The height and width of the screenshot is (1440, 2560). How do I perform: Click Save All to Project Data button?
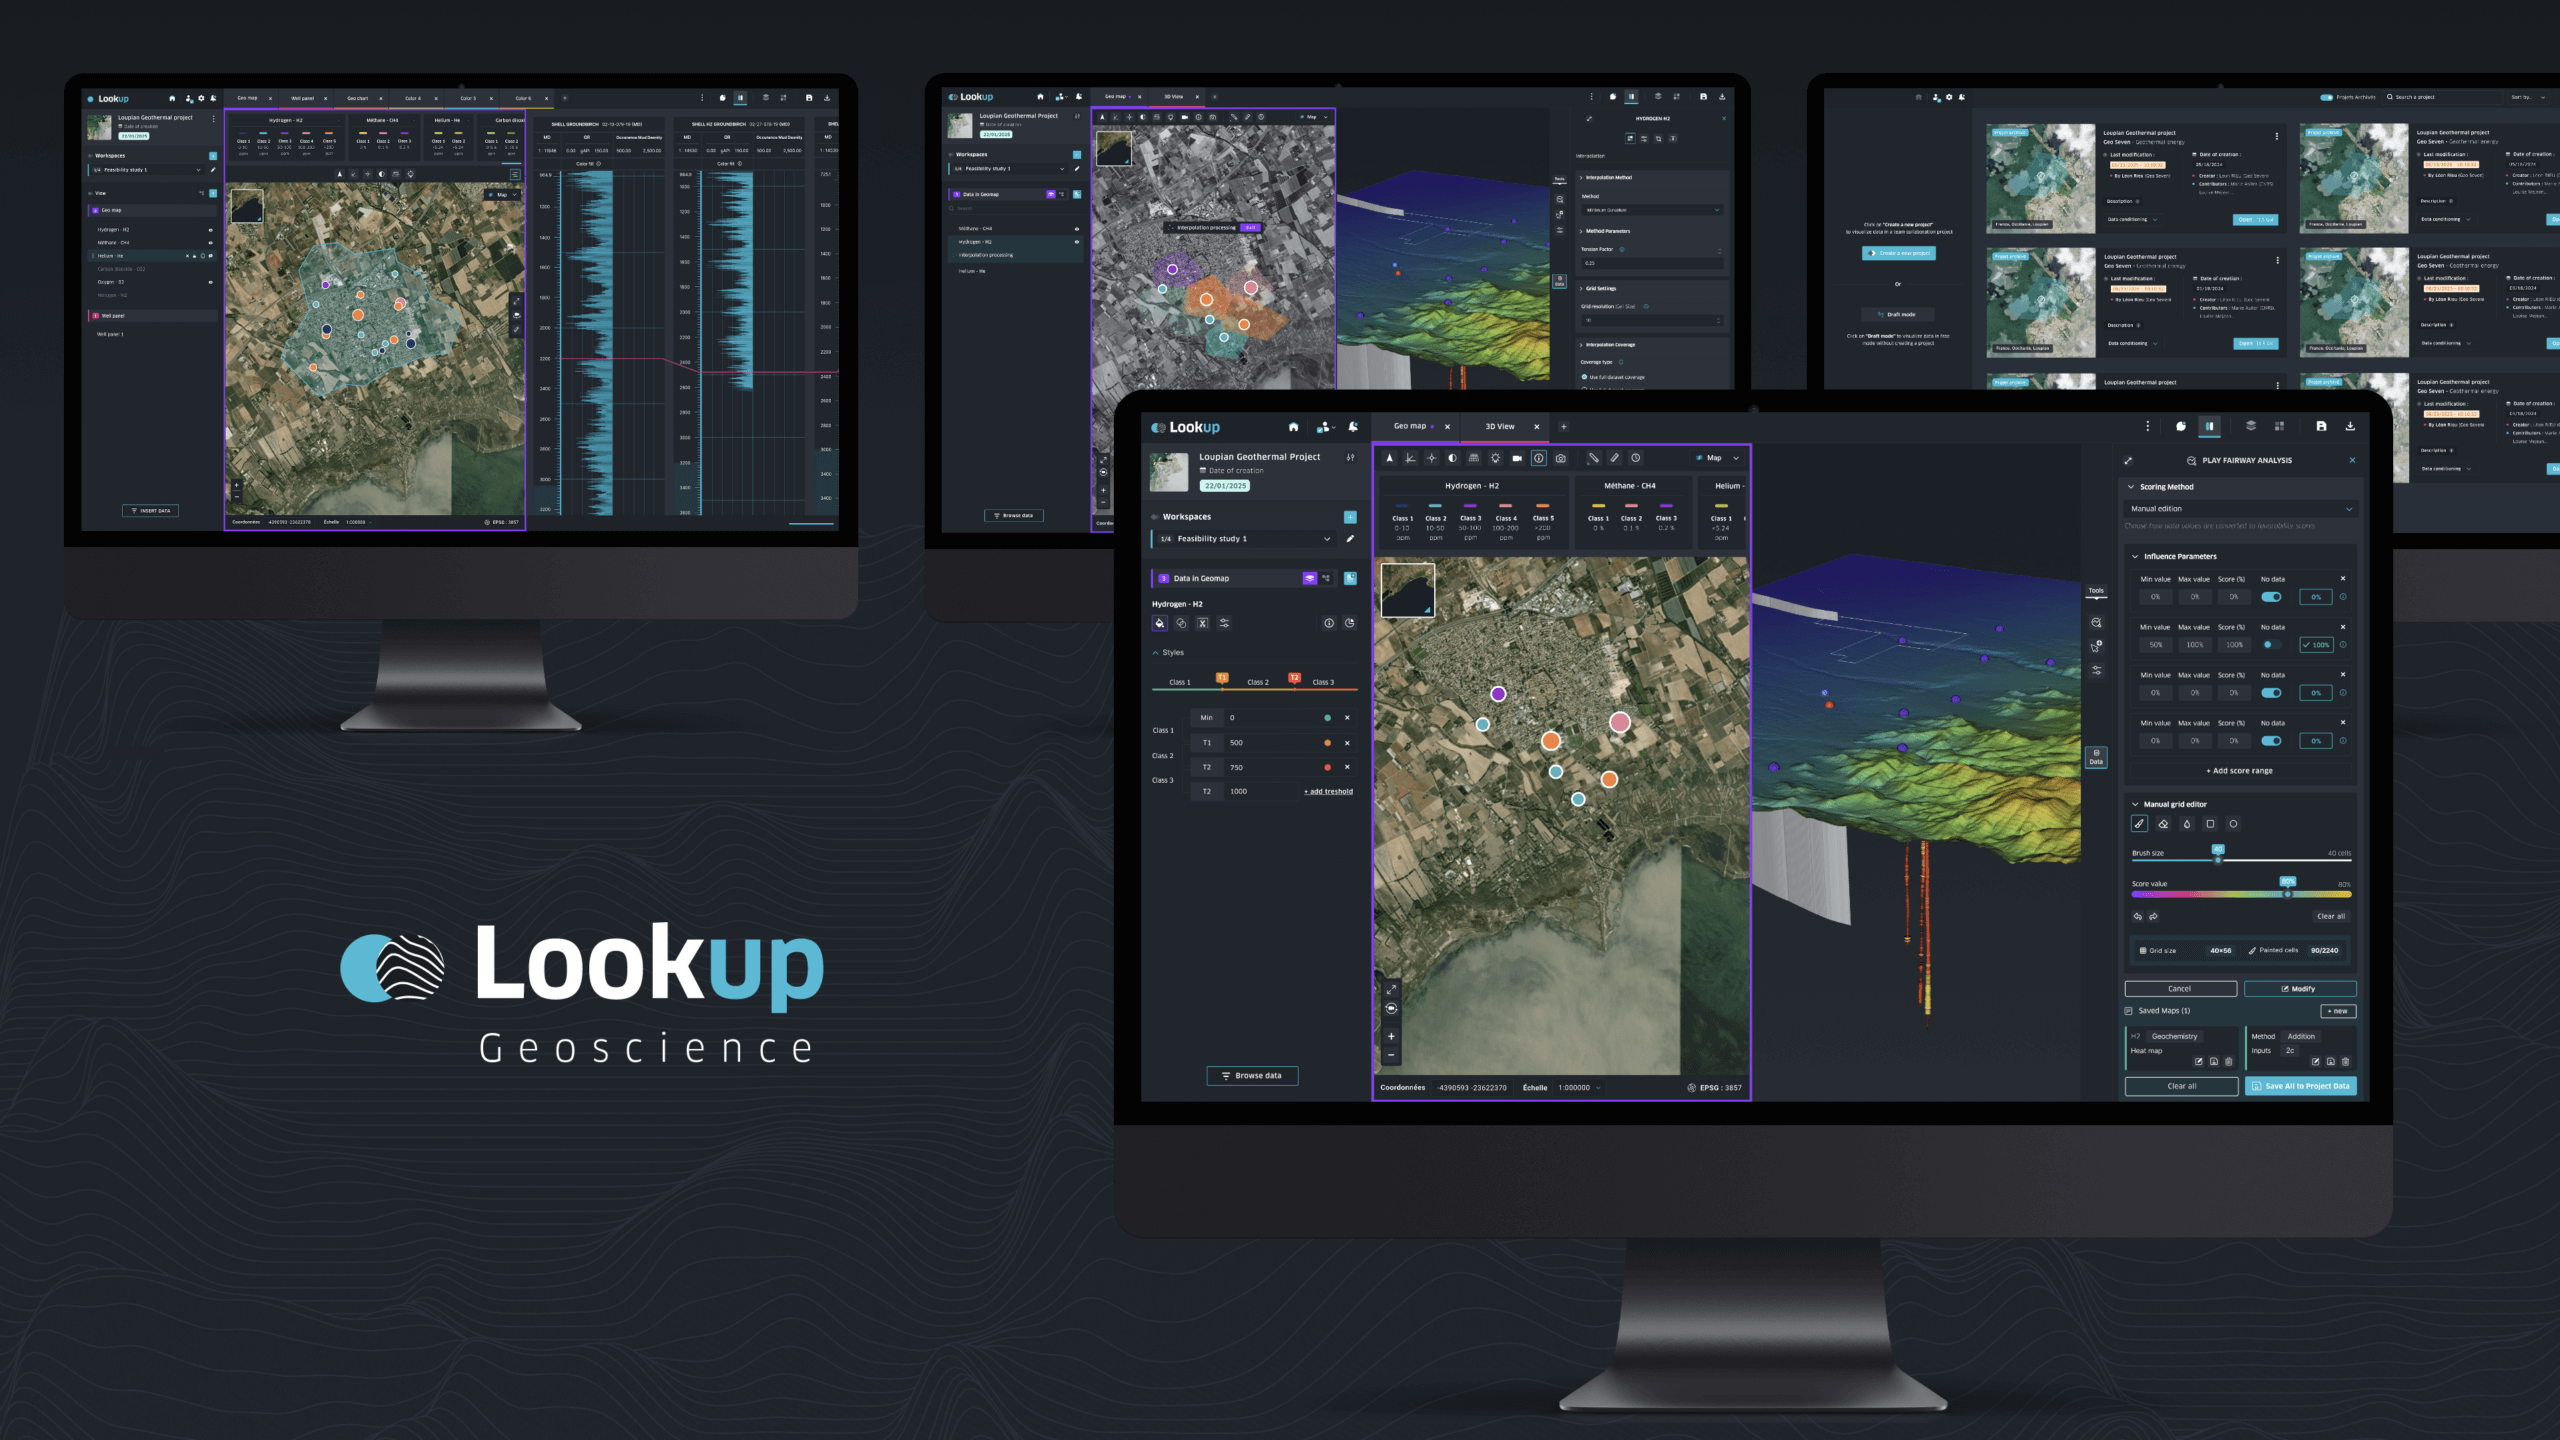2300,1086
